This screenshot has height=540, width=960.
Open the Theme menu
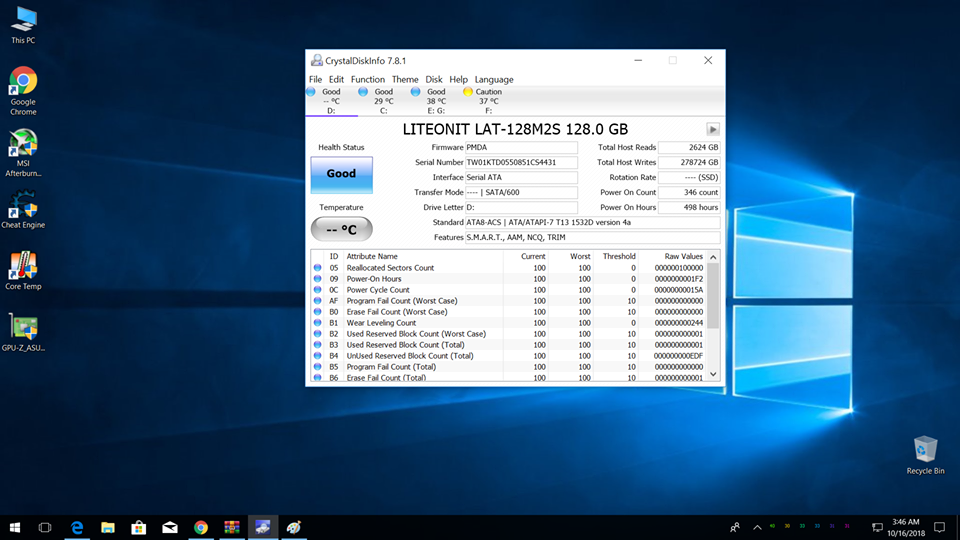pyautogui.click(x=405, y=79)
